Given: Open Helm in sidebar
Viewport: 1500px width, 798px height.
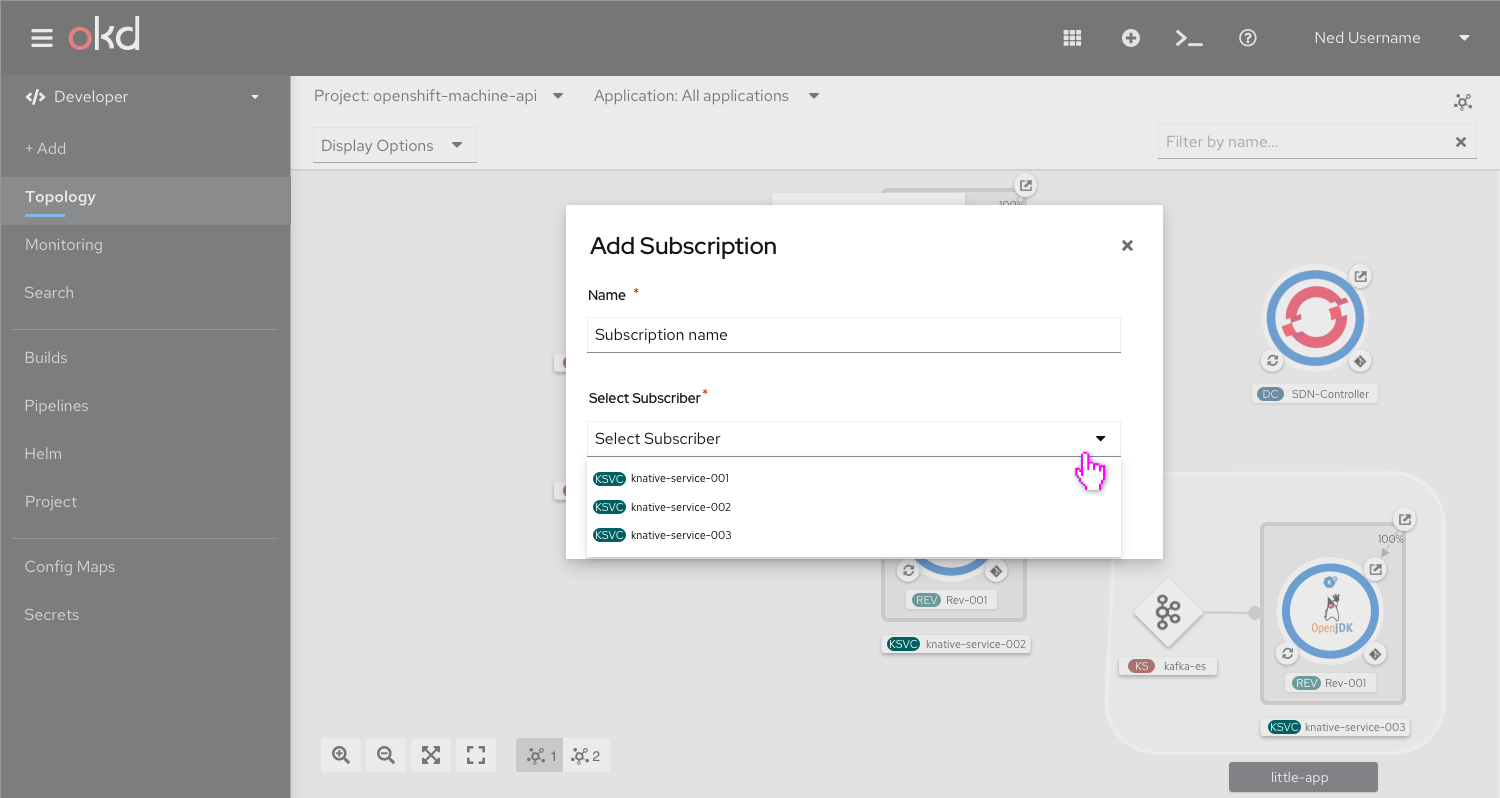Looking at the screenshot, I should pos(43,453).
